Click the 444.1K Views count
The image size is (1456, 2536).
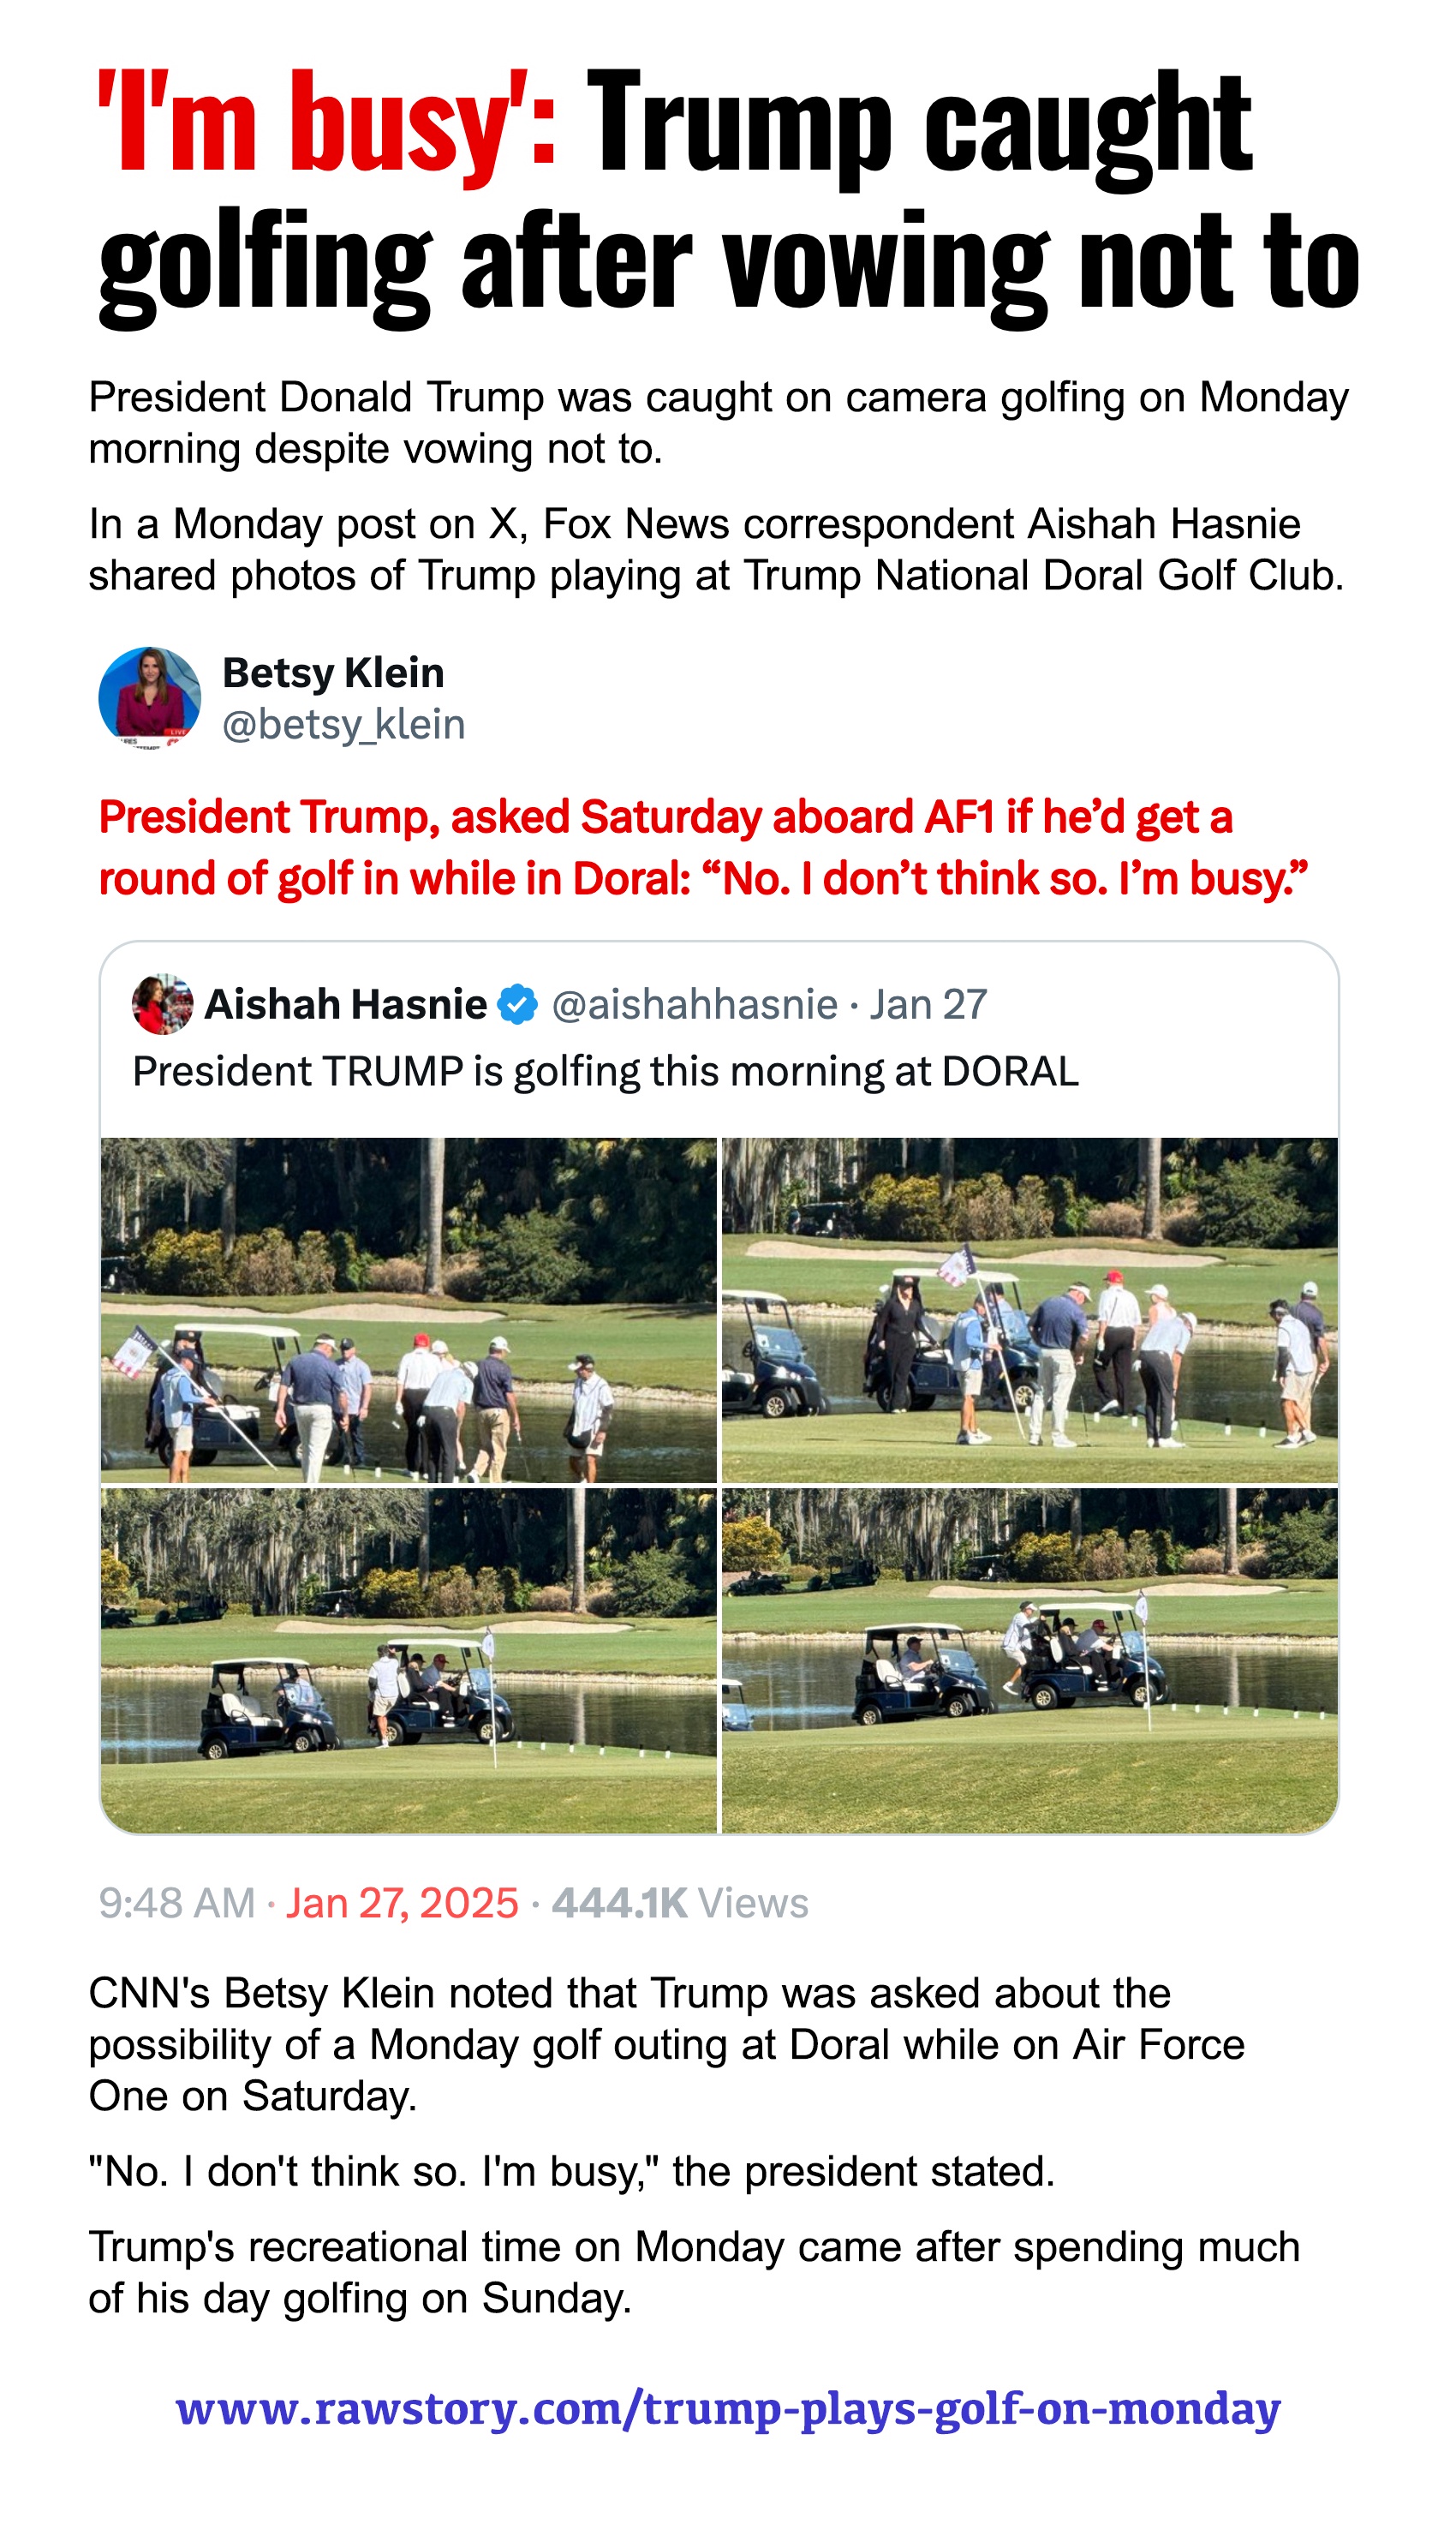click(x=680, y=1904)
